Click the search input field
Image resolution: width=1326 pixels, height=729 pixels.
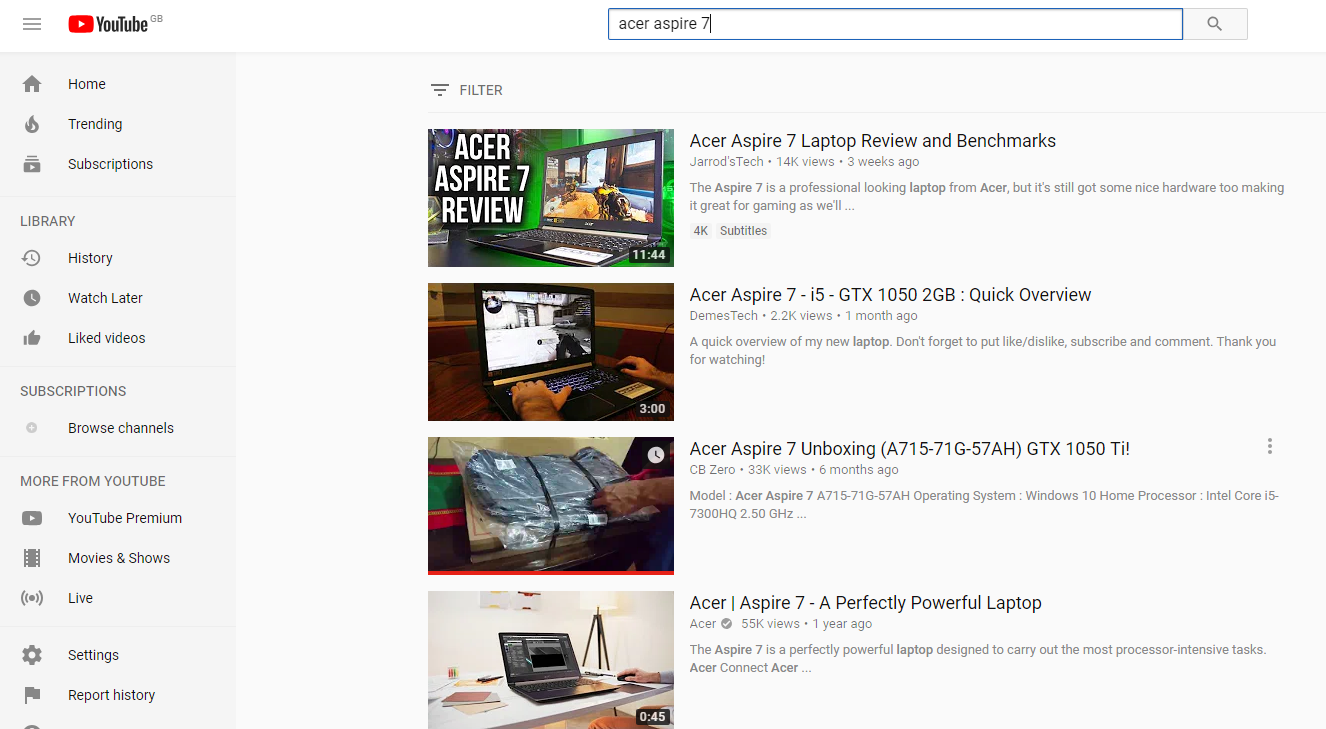895,24
